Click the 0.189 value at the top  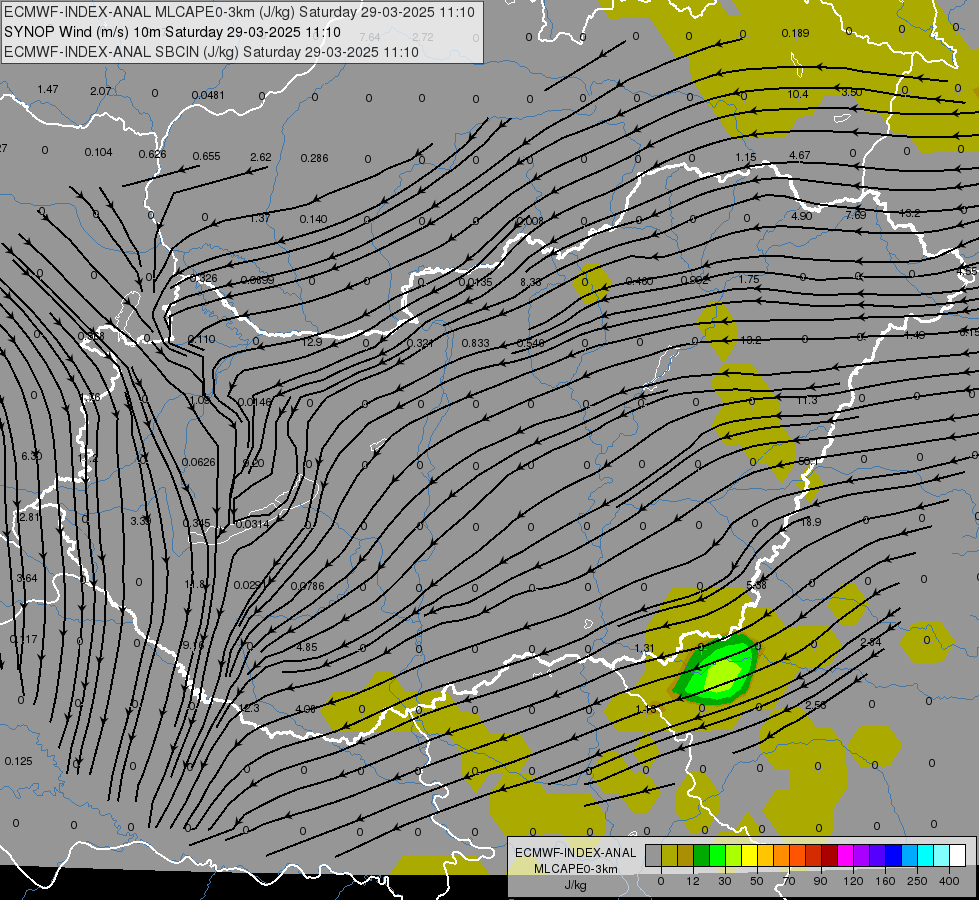coord(795,33)
